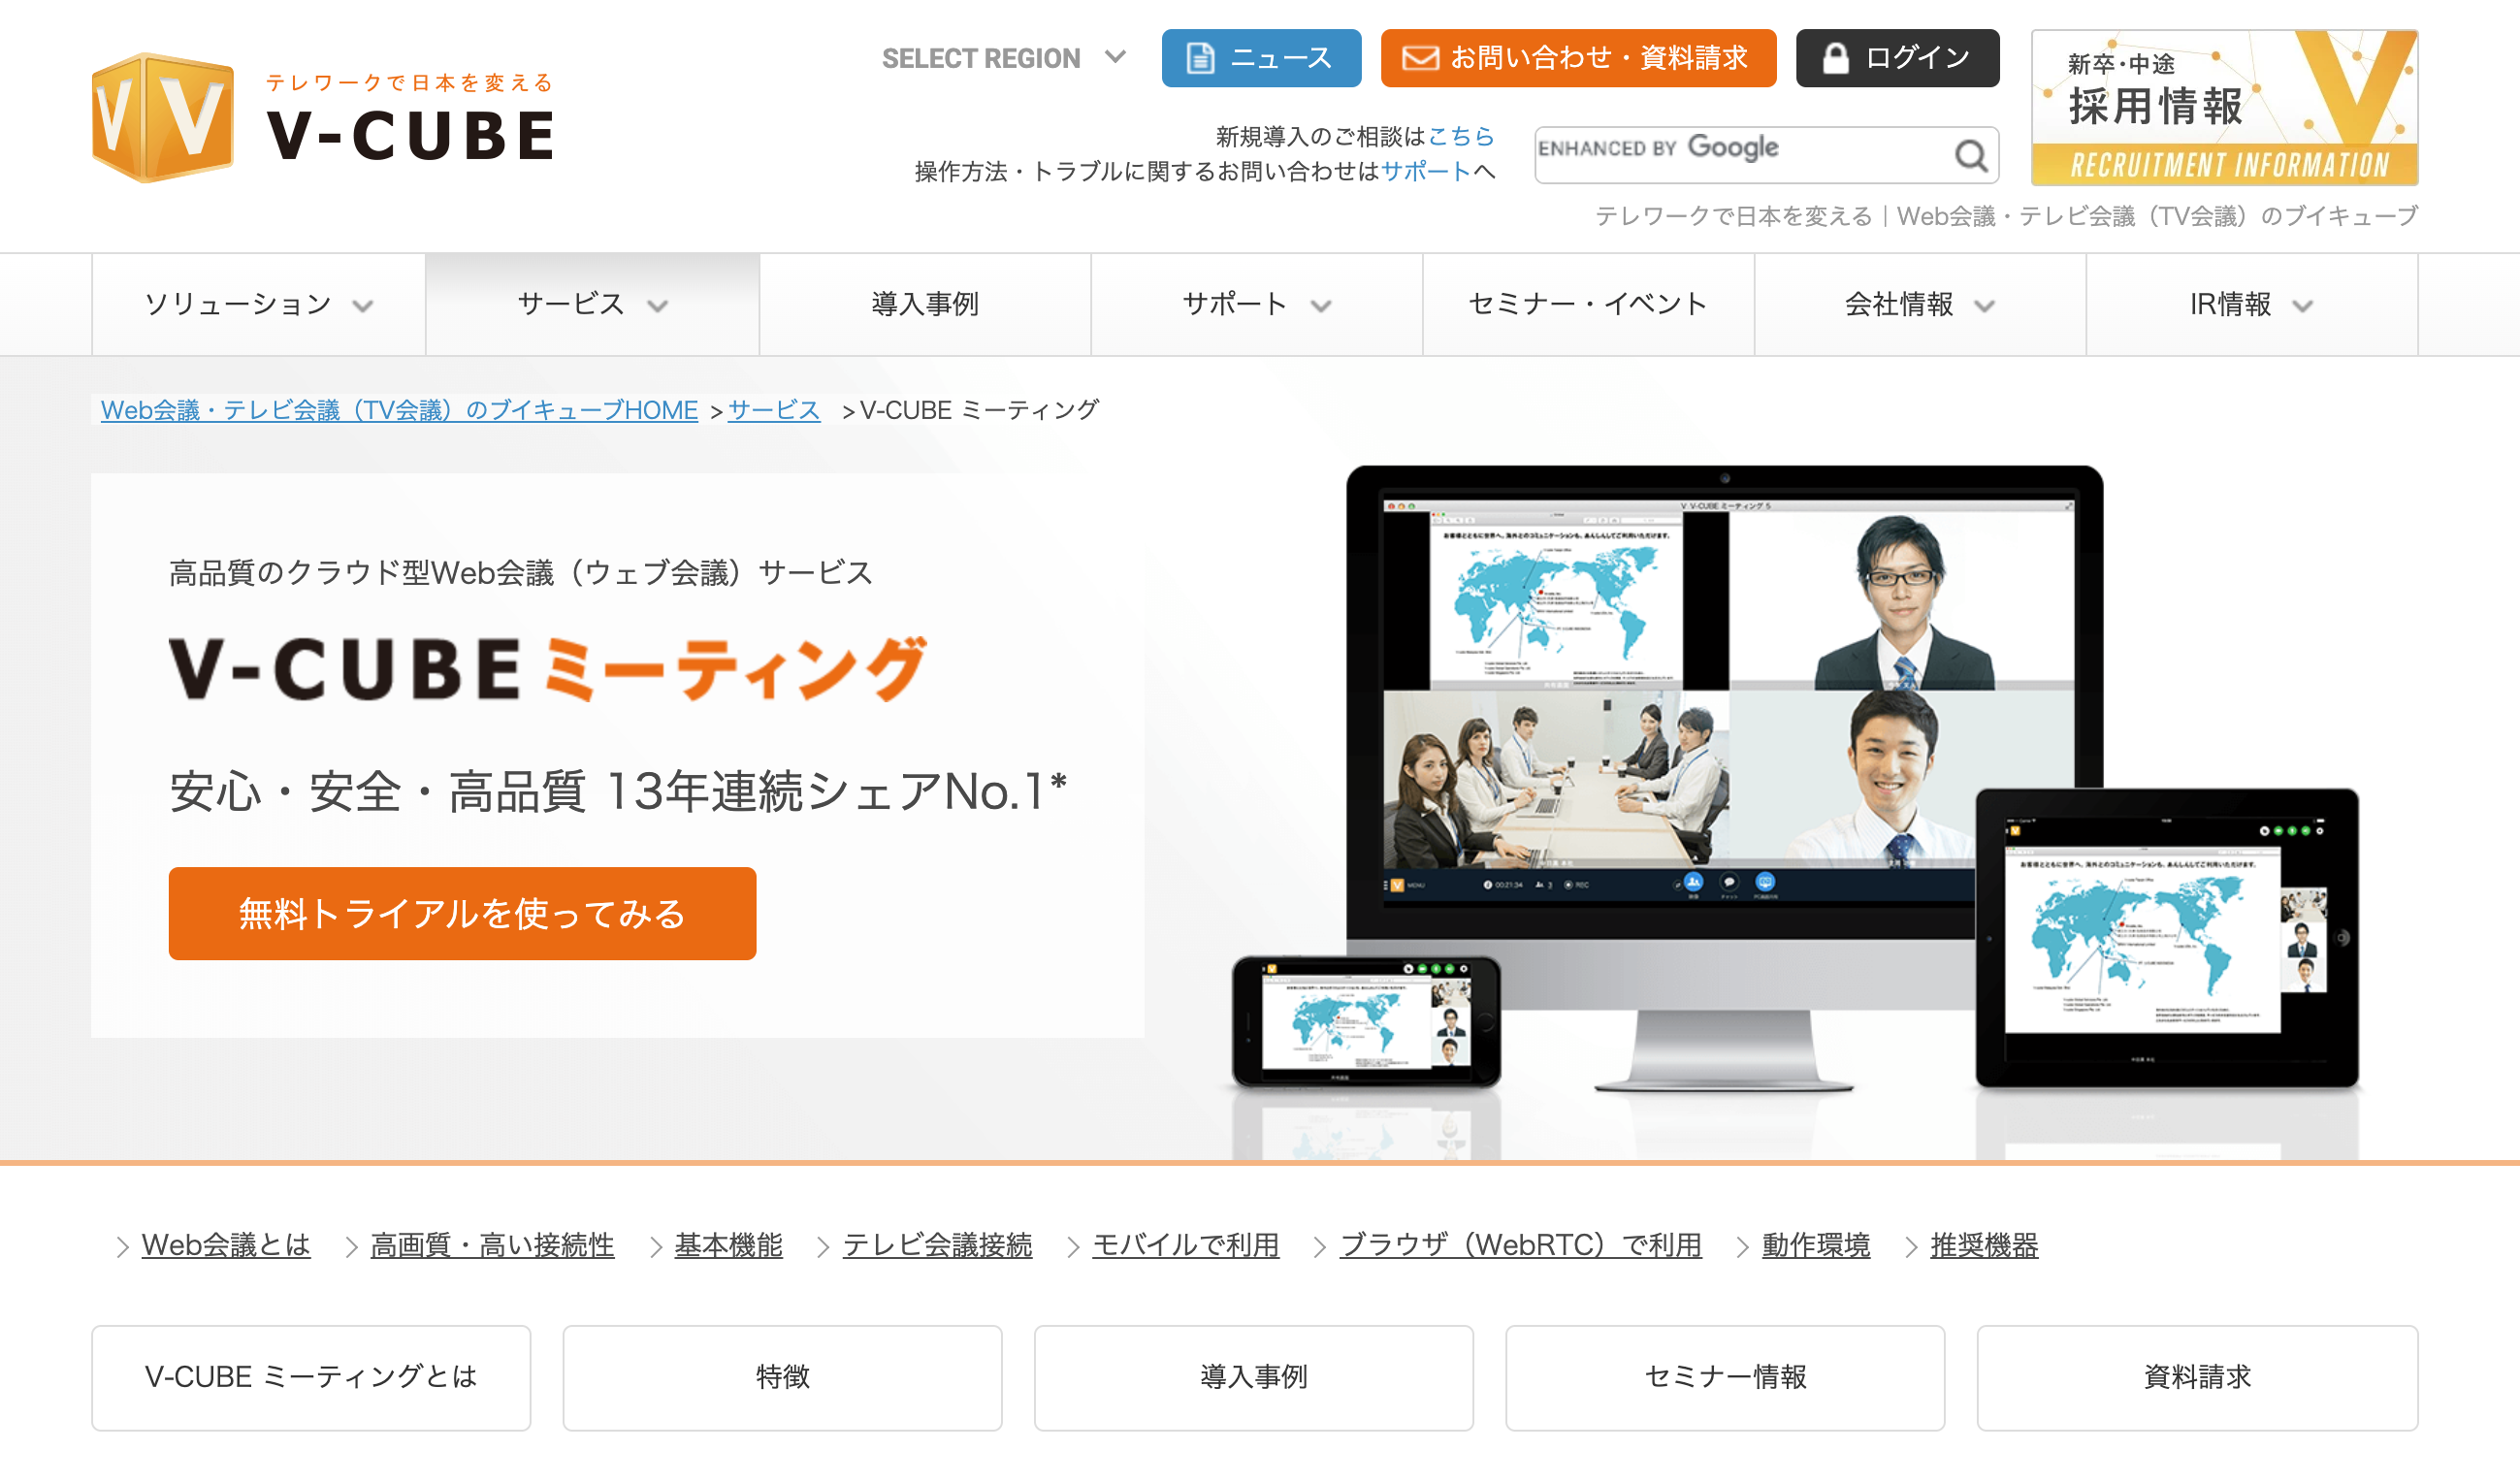Select サービス in main navigation
The image size is (2520, 1484).
click(592, 304)
